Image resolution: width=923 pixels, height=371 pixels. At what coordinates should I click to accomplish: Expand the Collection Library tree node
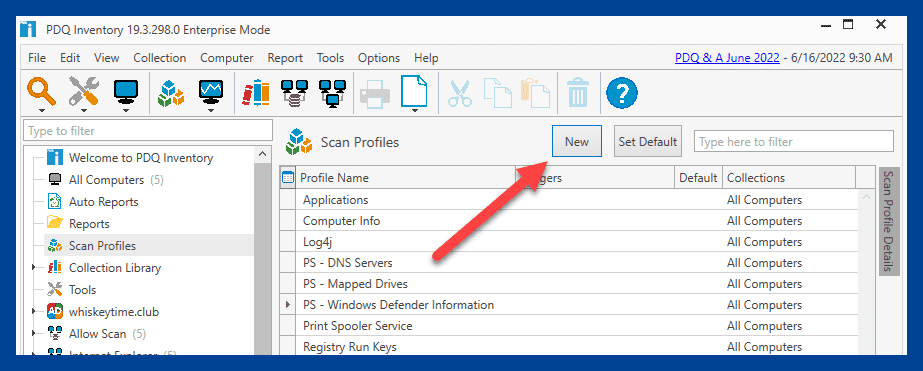click(x=34, y=268)
